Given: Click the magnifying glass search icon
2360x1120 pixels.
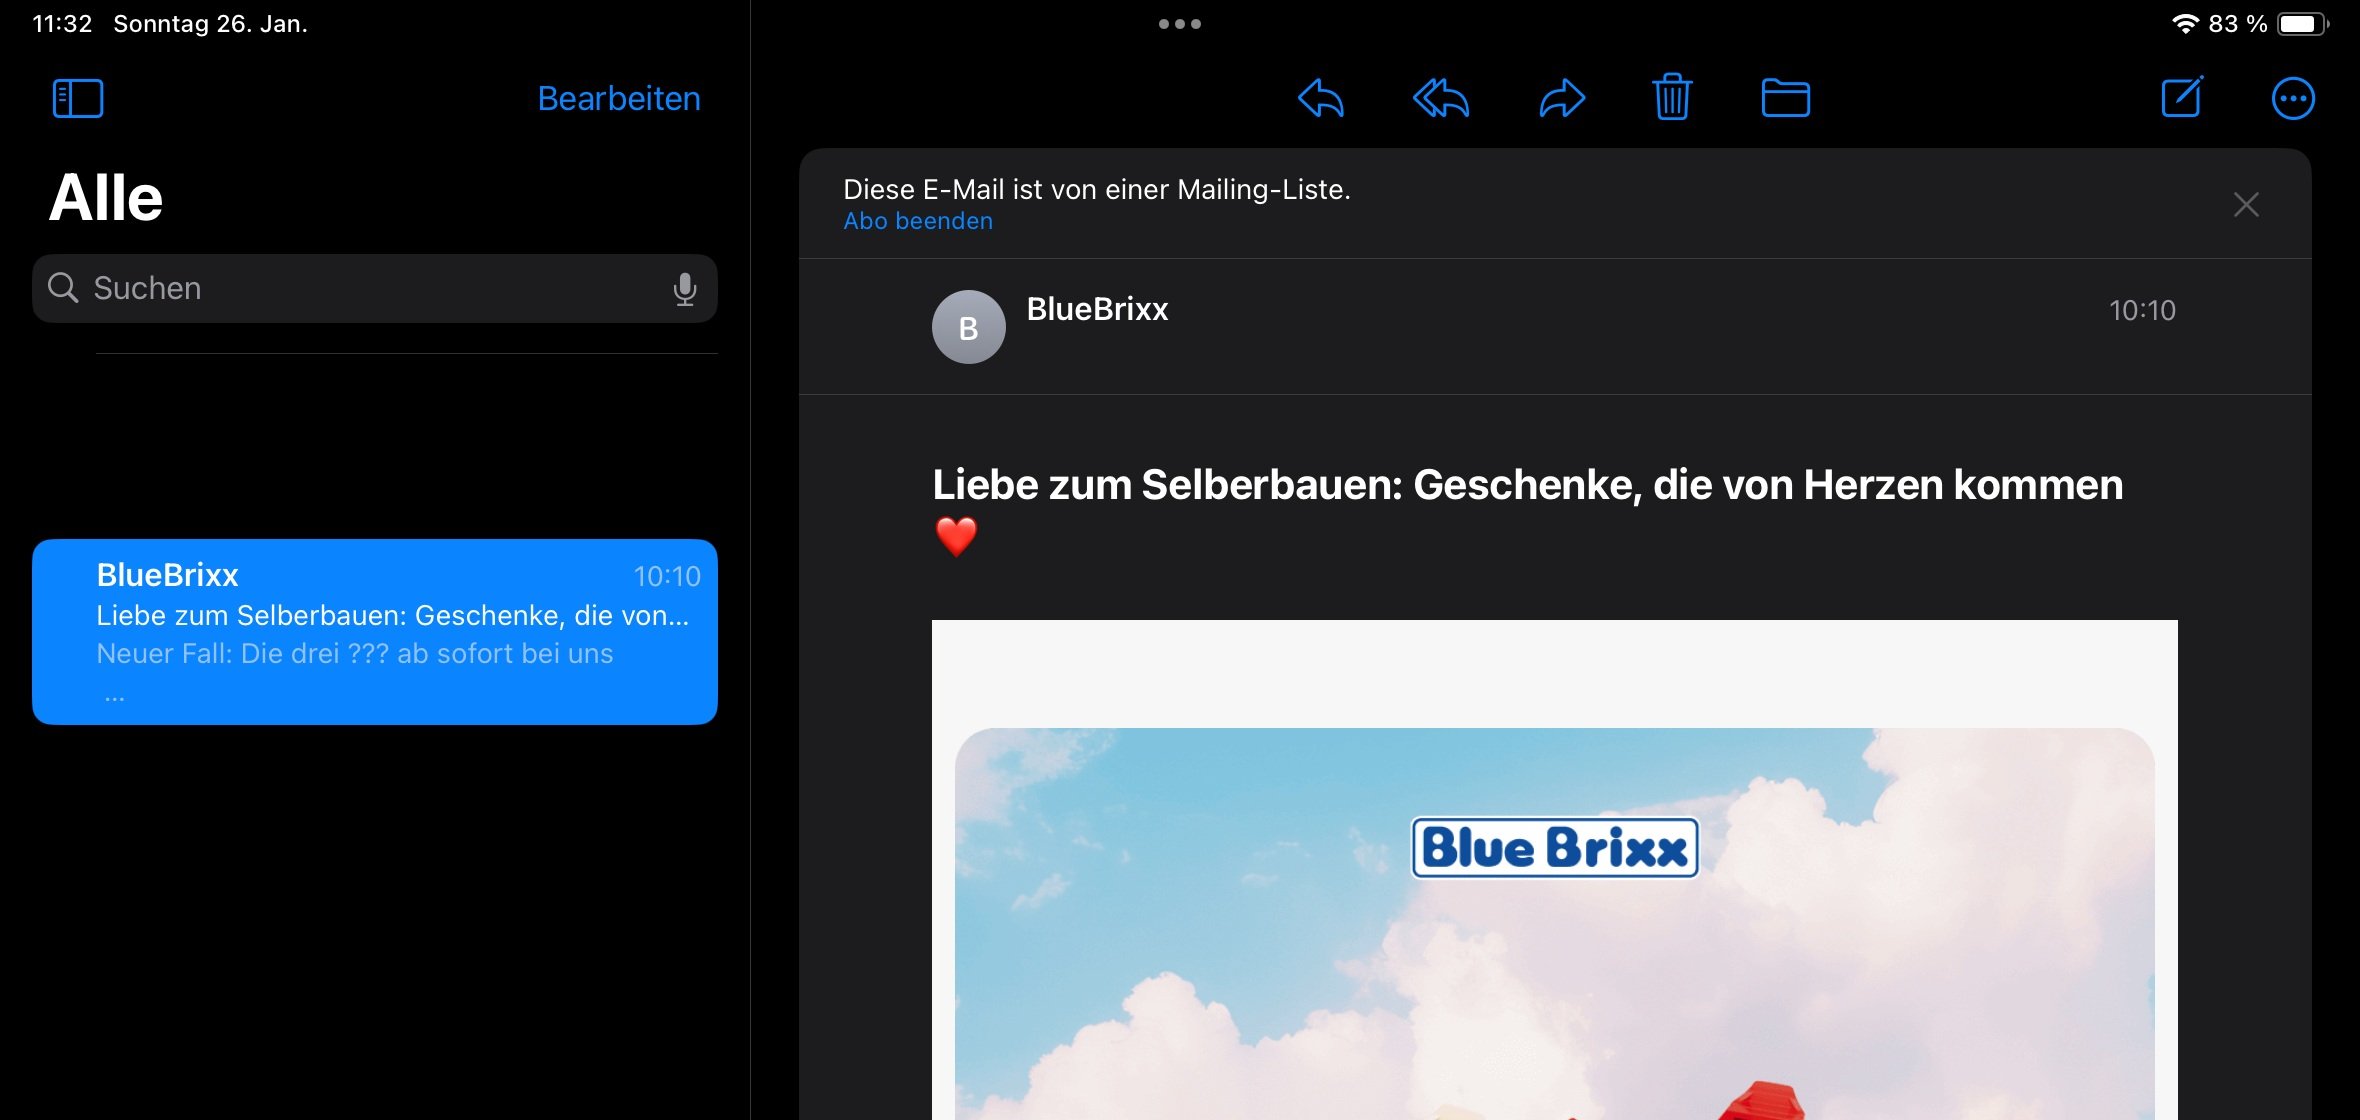Looking at the screenshot, I should [63, 288].
